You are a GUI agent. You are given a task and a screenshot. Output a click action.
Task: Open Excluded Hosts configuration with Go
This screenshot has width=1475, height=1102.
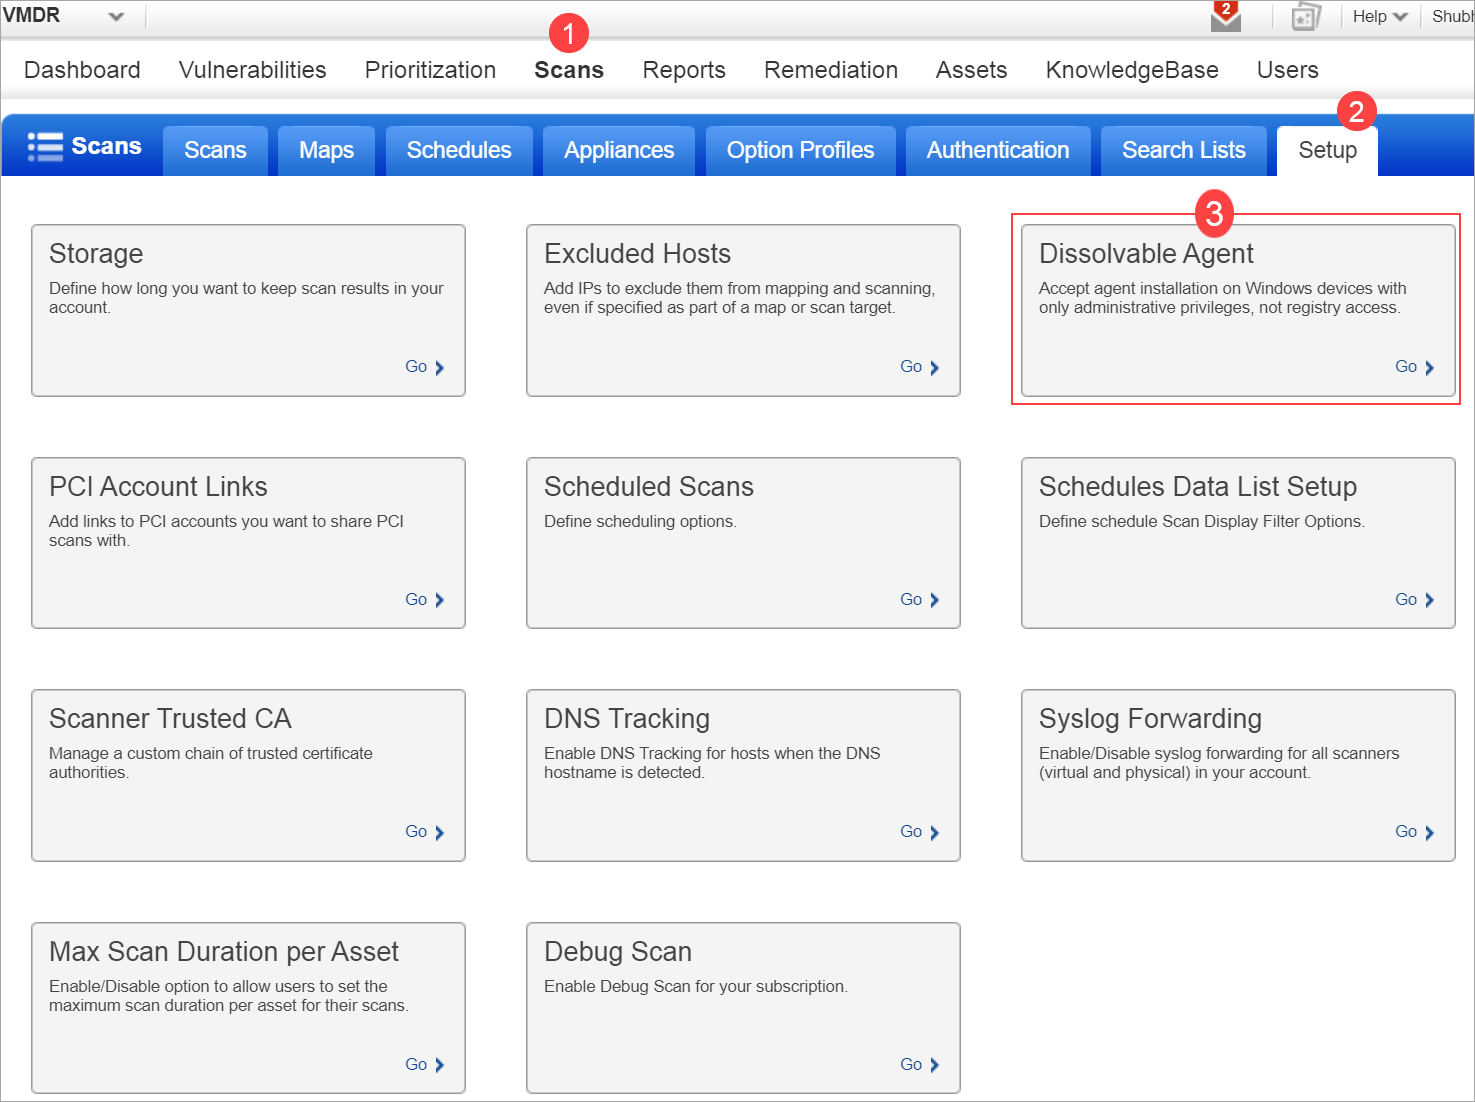910,366
